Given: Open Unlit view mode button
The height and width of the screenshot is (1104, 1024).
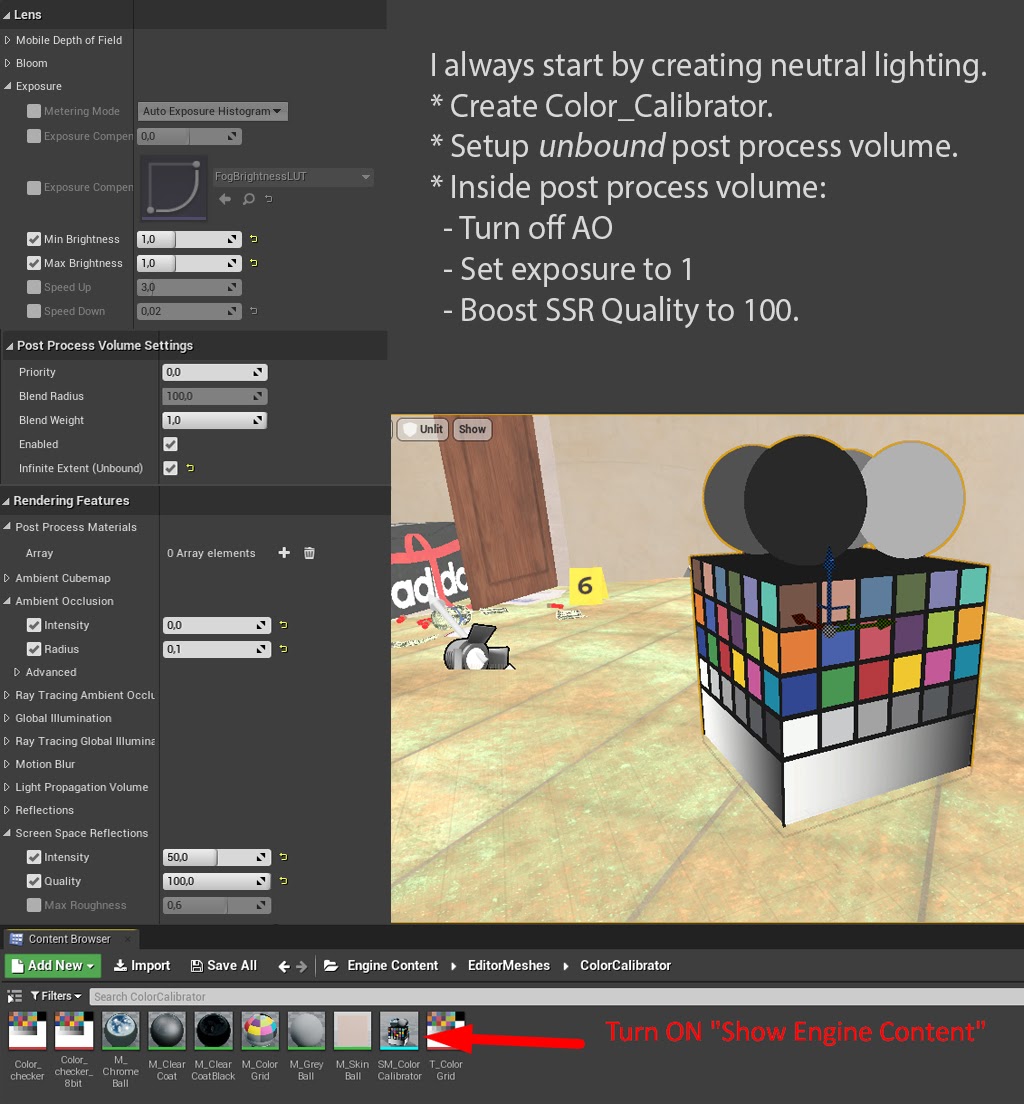Looking at the screenshot, I should click(x=423, y=429).
